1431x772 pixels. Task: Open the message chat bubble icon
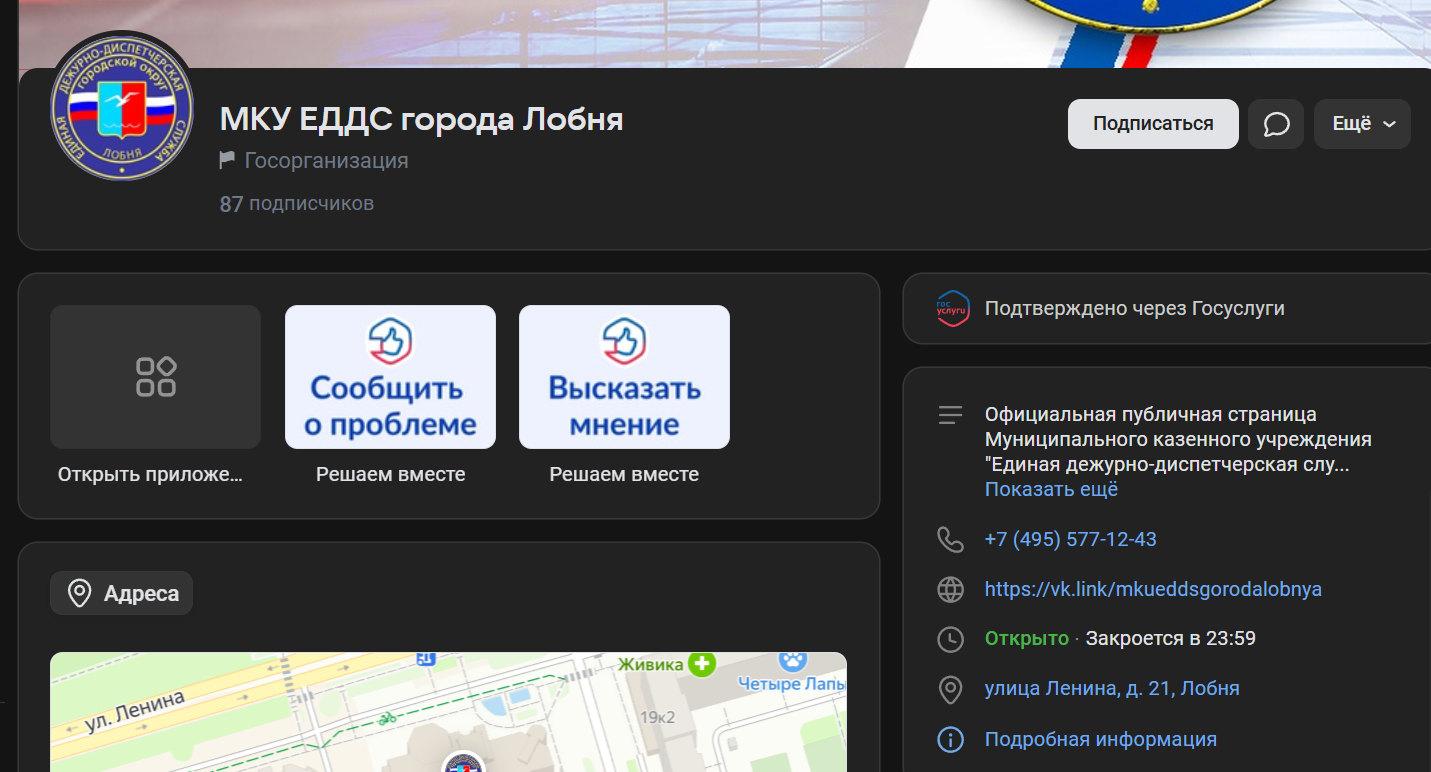click(x=1276, y=124)
